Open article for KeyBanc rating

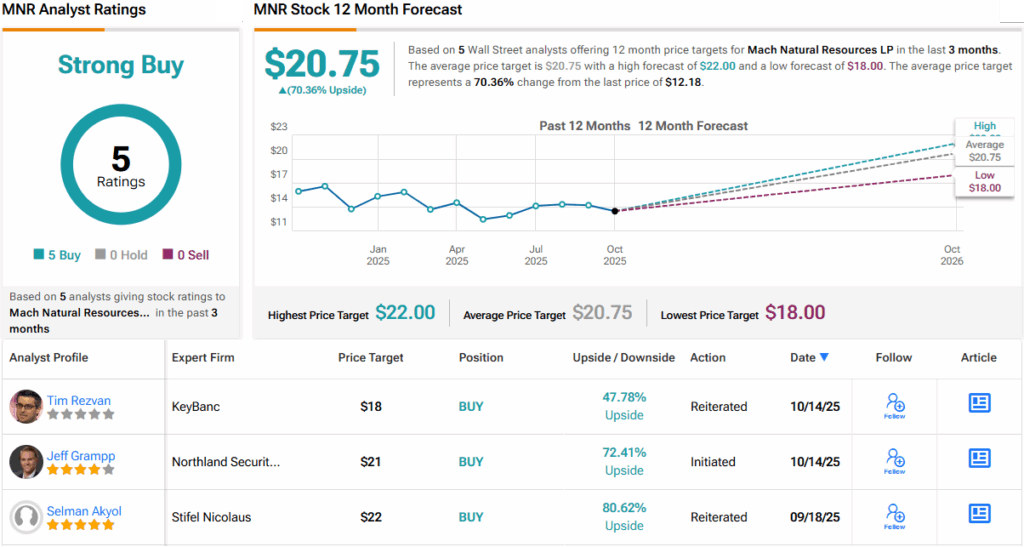(979, 403)
